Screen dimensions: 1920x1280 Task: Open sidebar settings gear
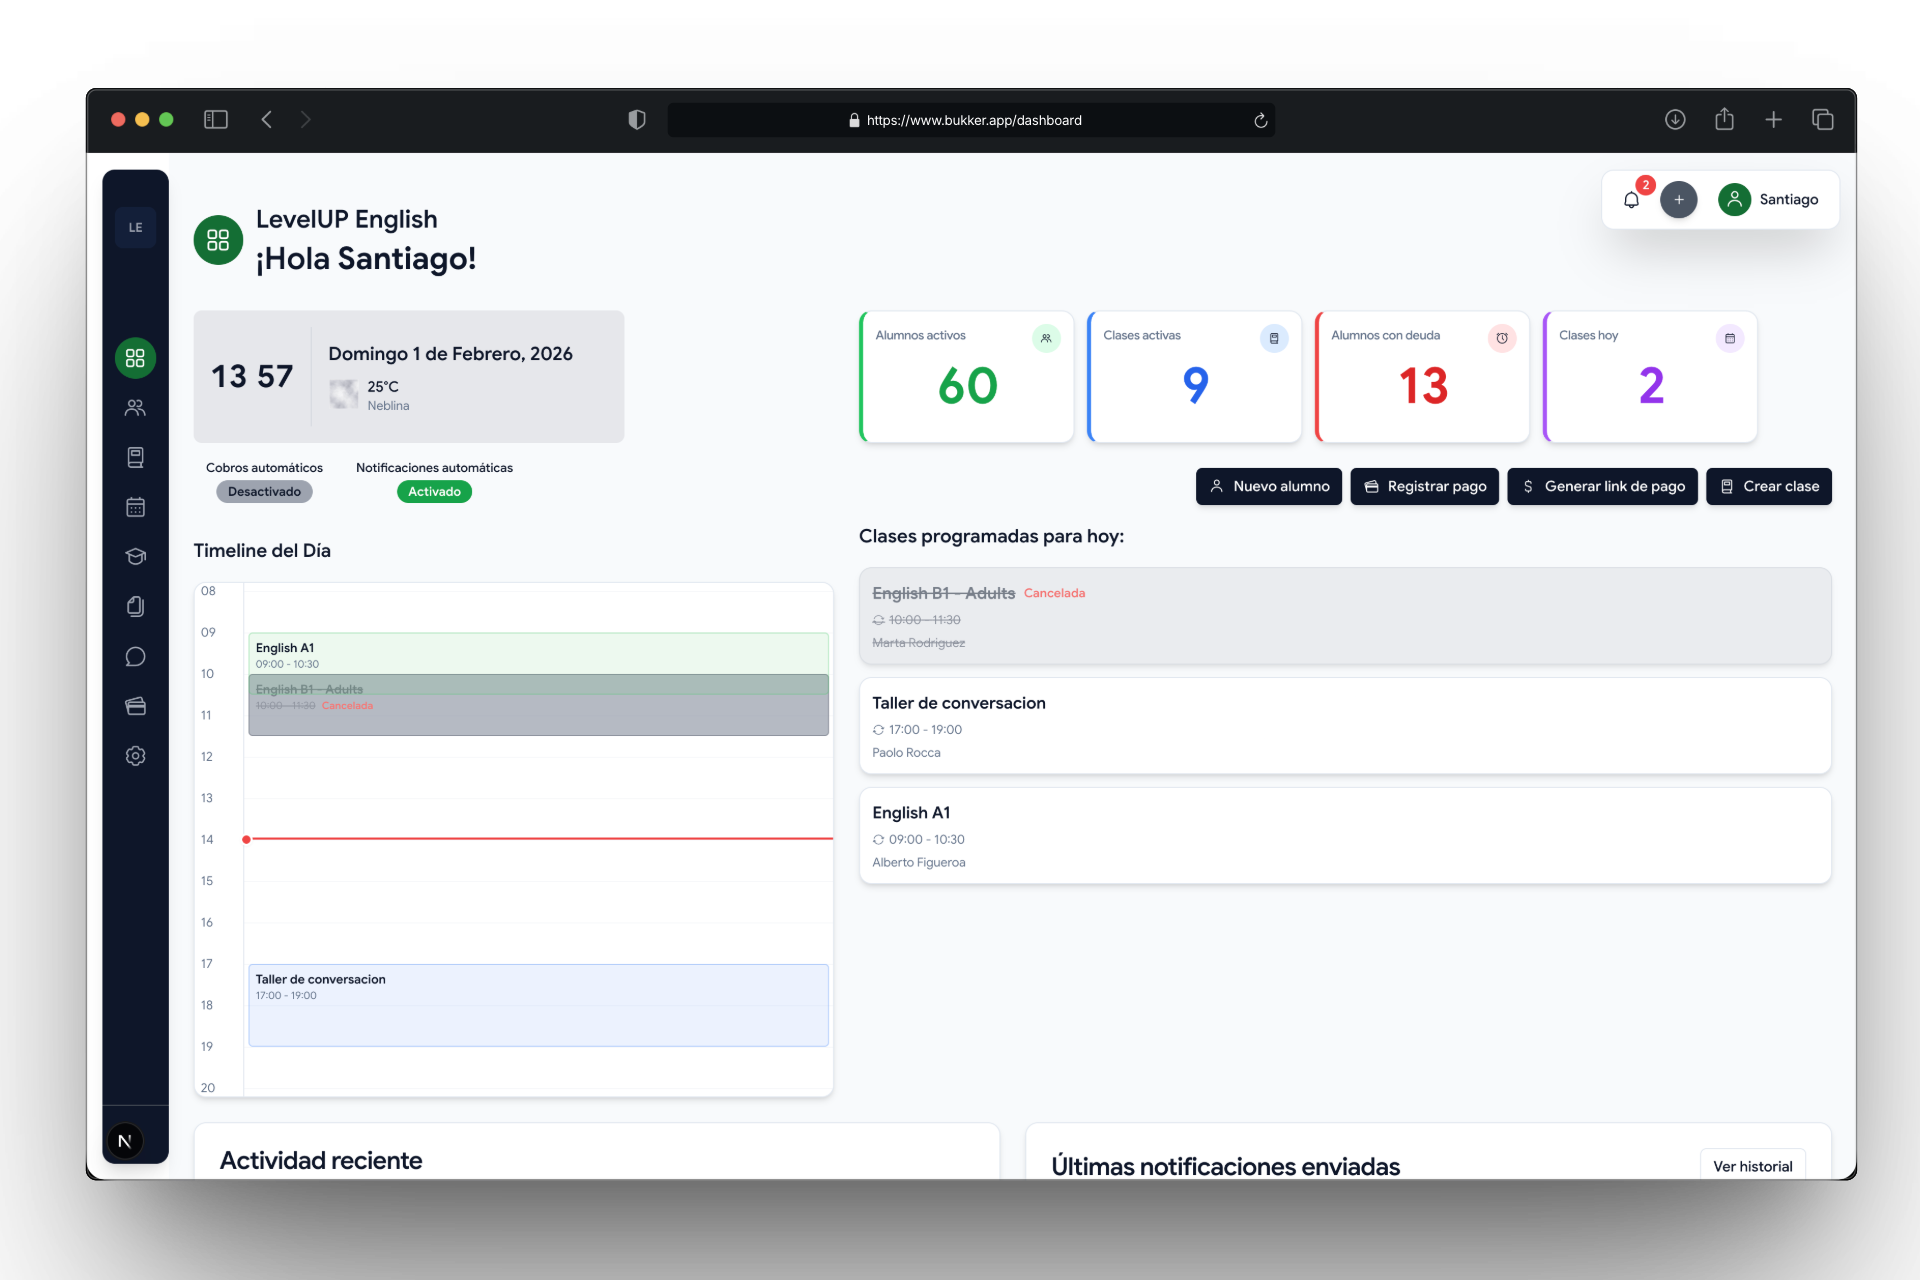(135, 756)
